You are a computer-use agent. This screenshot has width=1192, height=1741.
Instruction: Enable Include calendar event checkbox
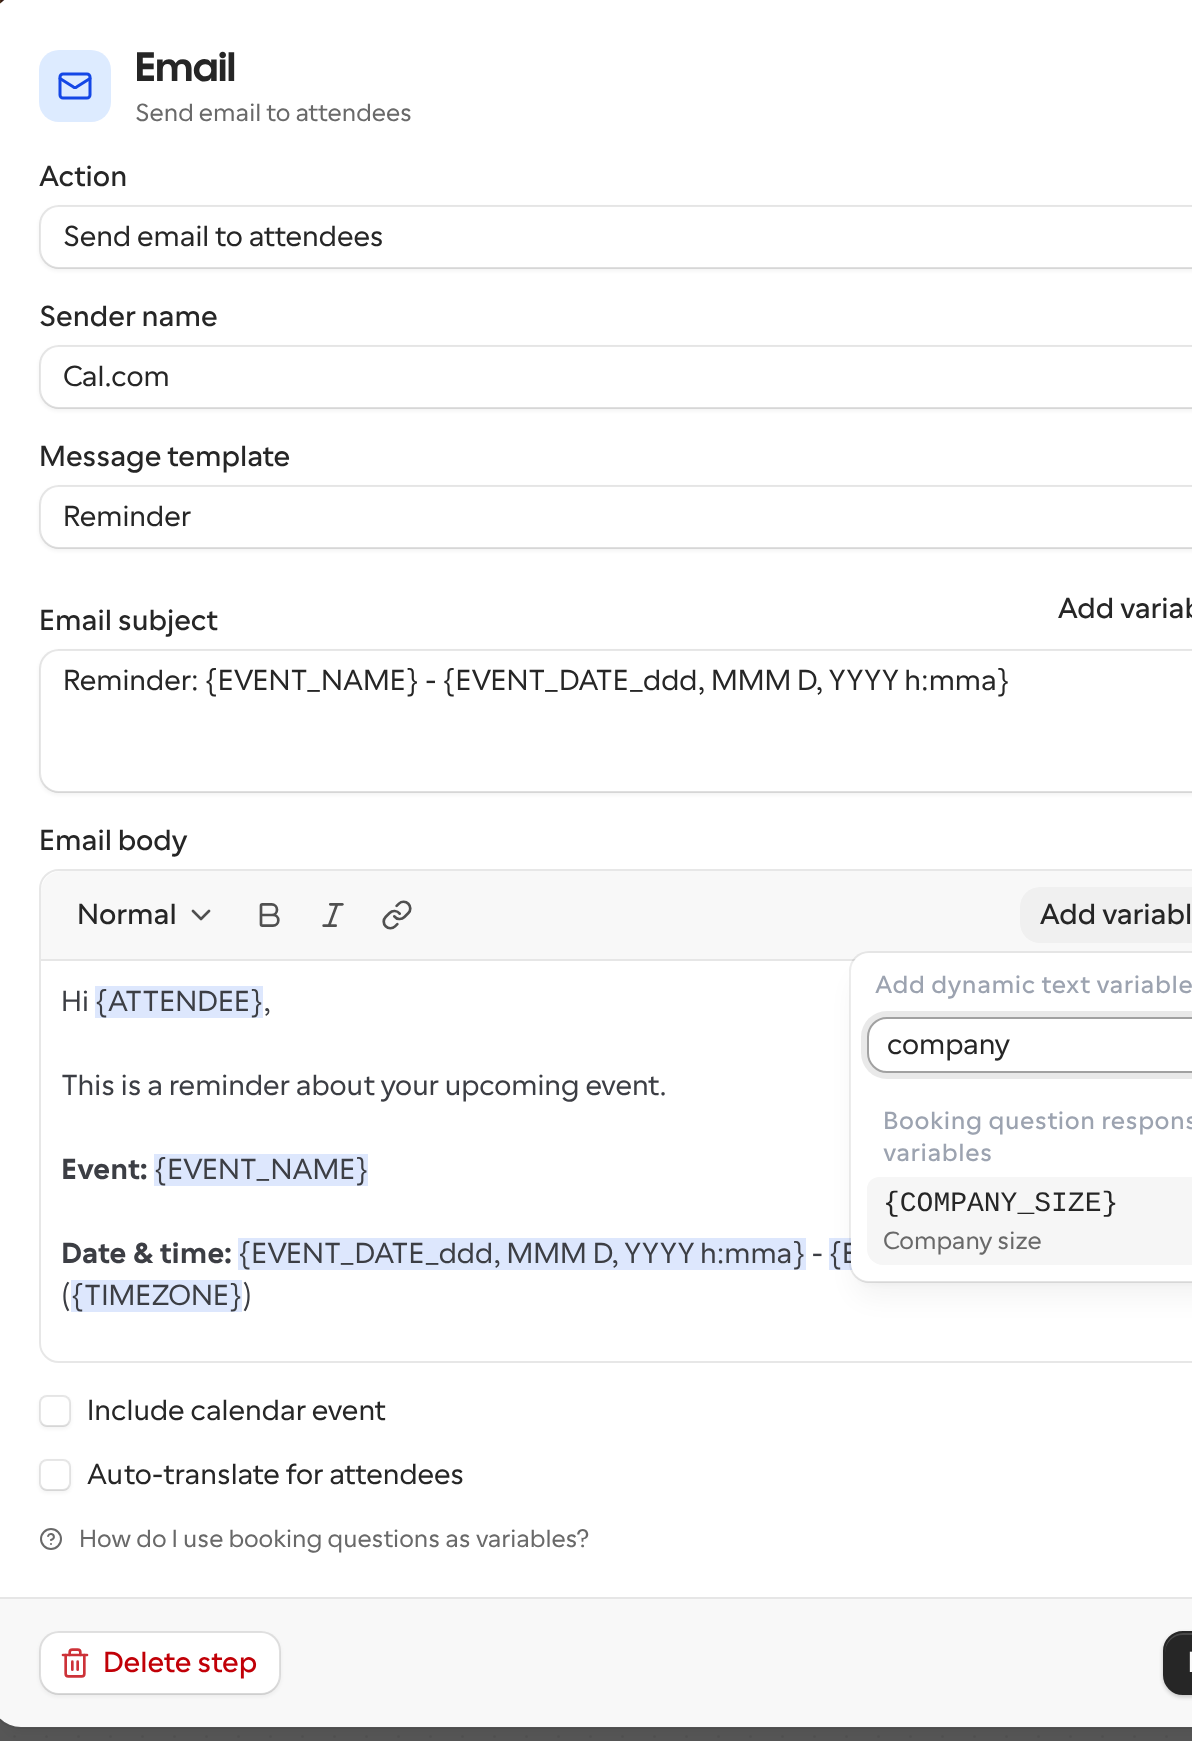coord(55,1411)
